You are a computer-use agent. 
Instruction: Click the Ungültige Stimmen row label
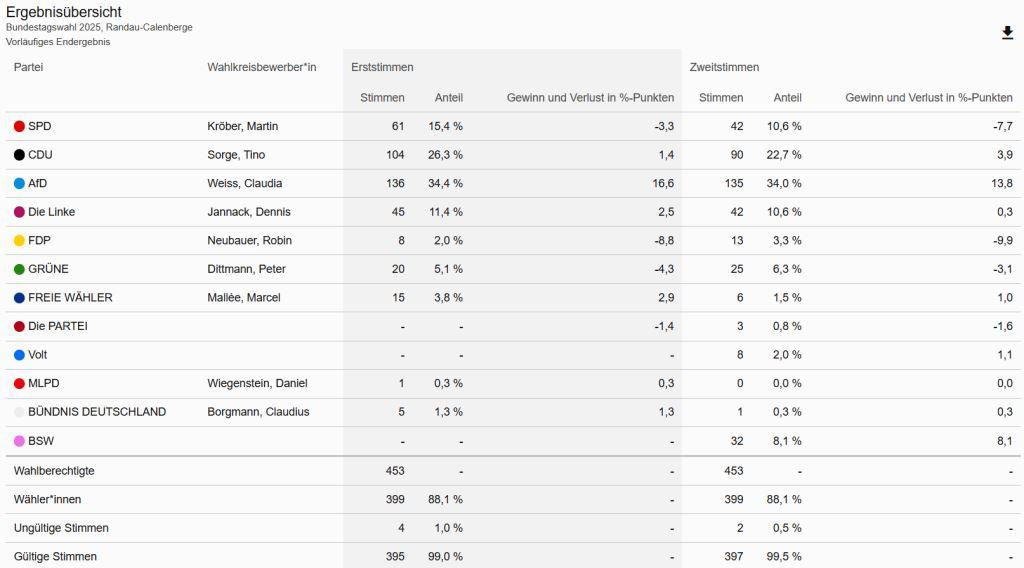[x=61, y=528]
